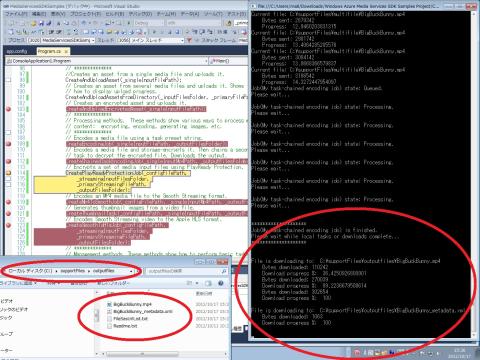Click the Save All icon in toolbar
This screenshot has width=480, height=360.
point(49,23)
